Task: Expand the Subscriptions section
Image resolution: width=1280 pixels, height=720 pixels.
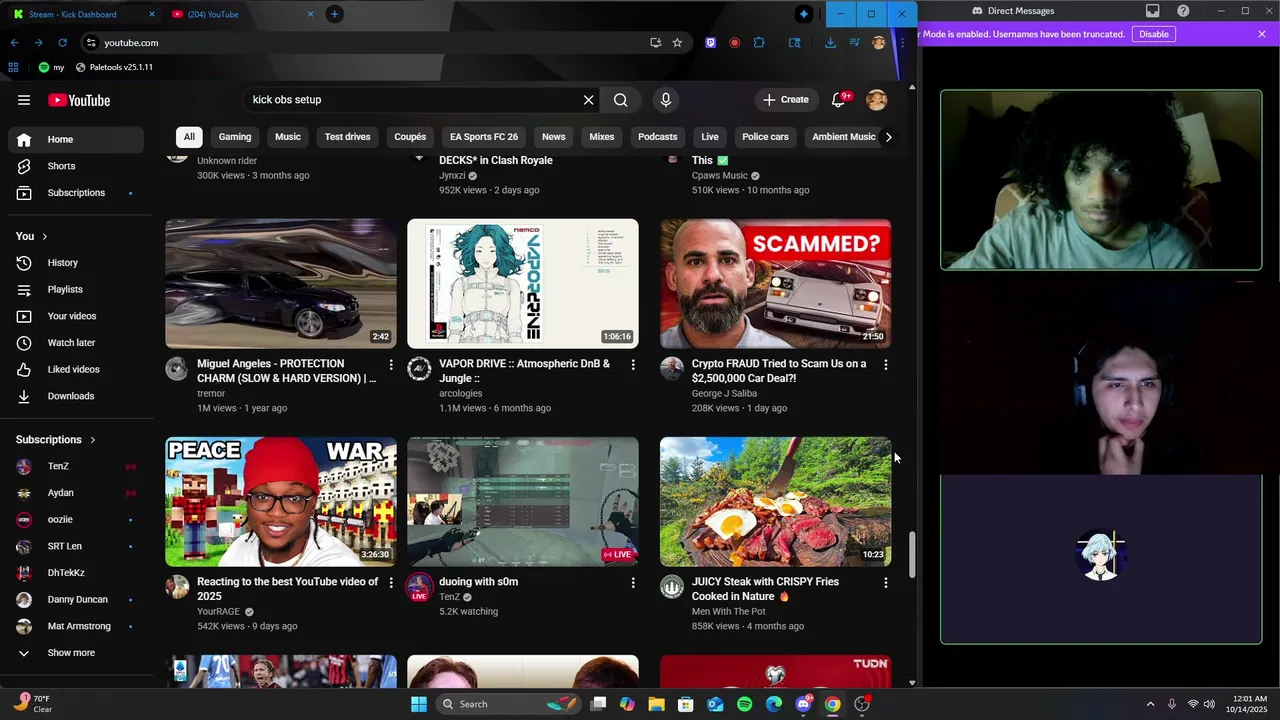Action: 56,440
